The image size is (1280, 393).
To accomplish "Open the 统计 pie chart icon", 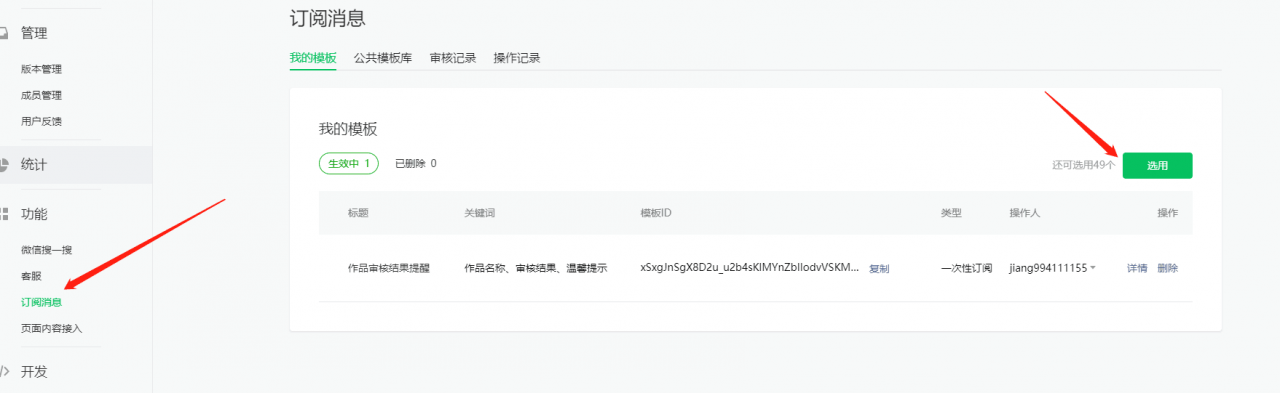I will pyautogui.click(x=4, y=164).
